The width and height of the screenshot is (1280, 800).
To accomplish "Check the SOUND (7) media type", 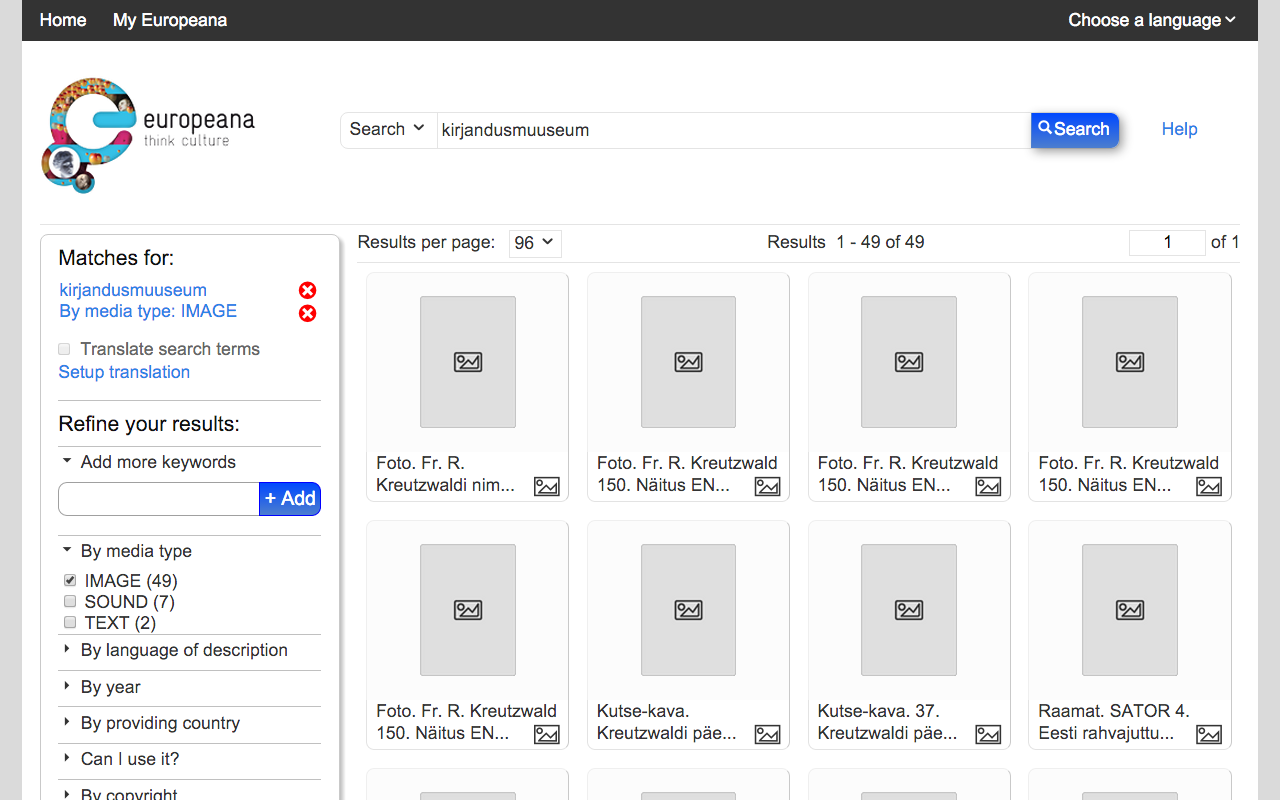I will (x=70, y=601).
